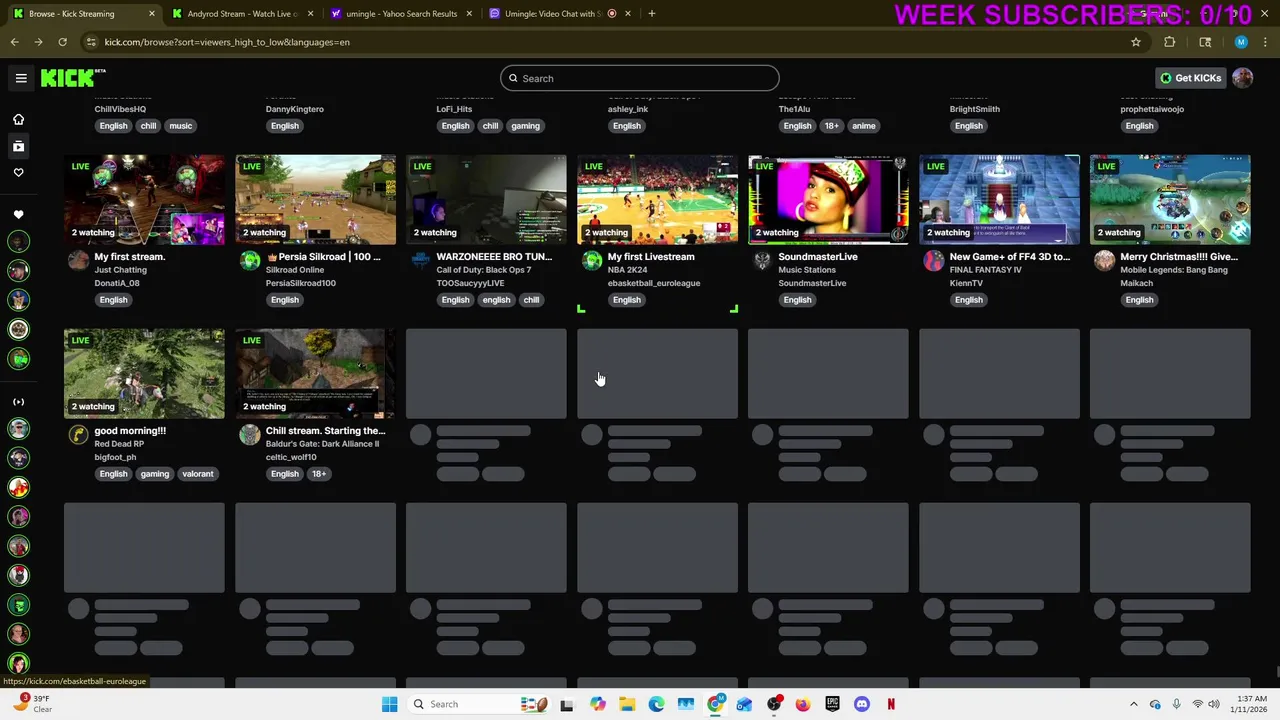
Task: Click Silkroad Online category link
Action: [x=295, y=270]
